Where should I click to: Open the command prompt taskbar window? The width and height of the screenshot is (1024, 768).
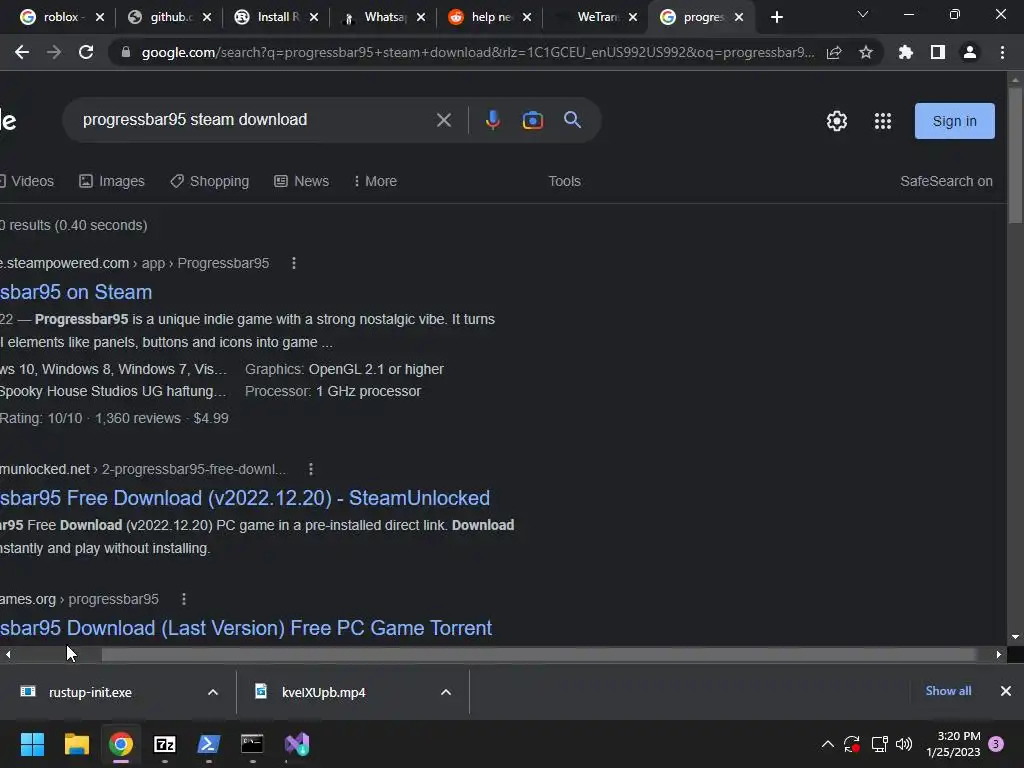point(252,744)
